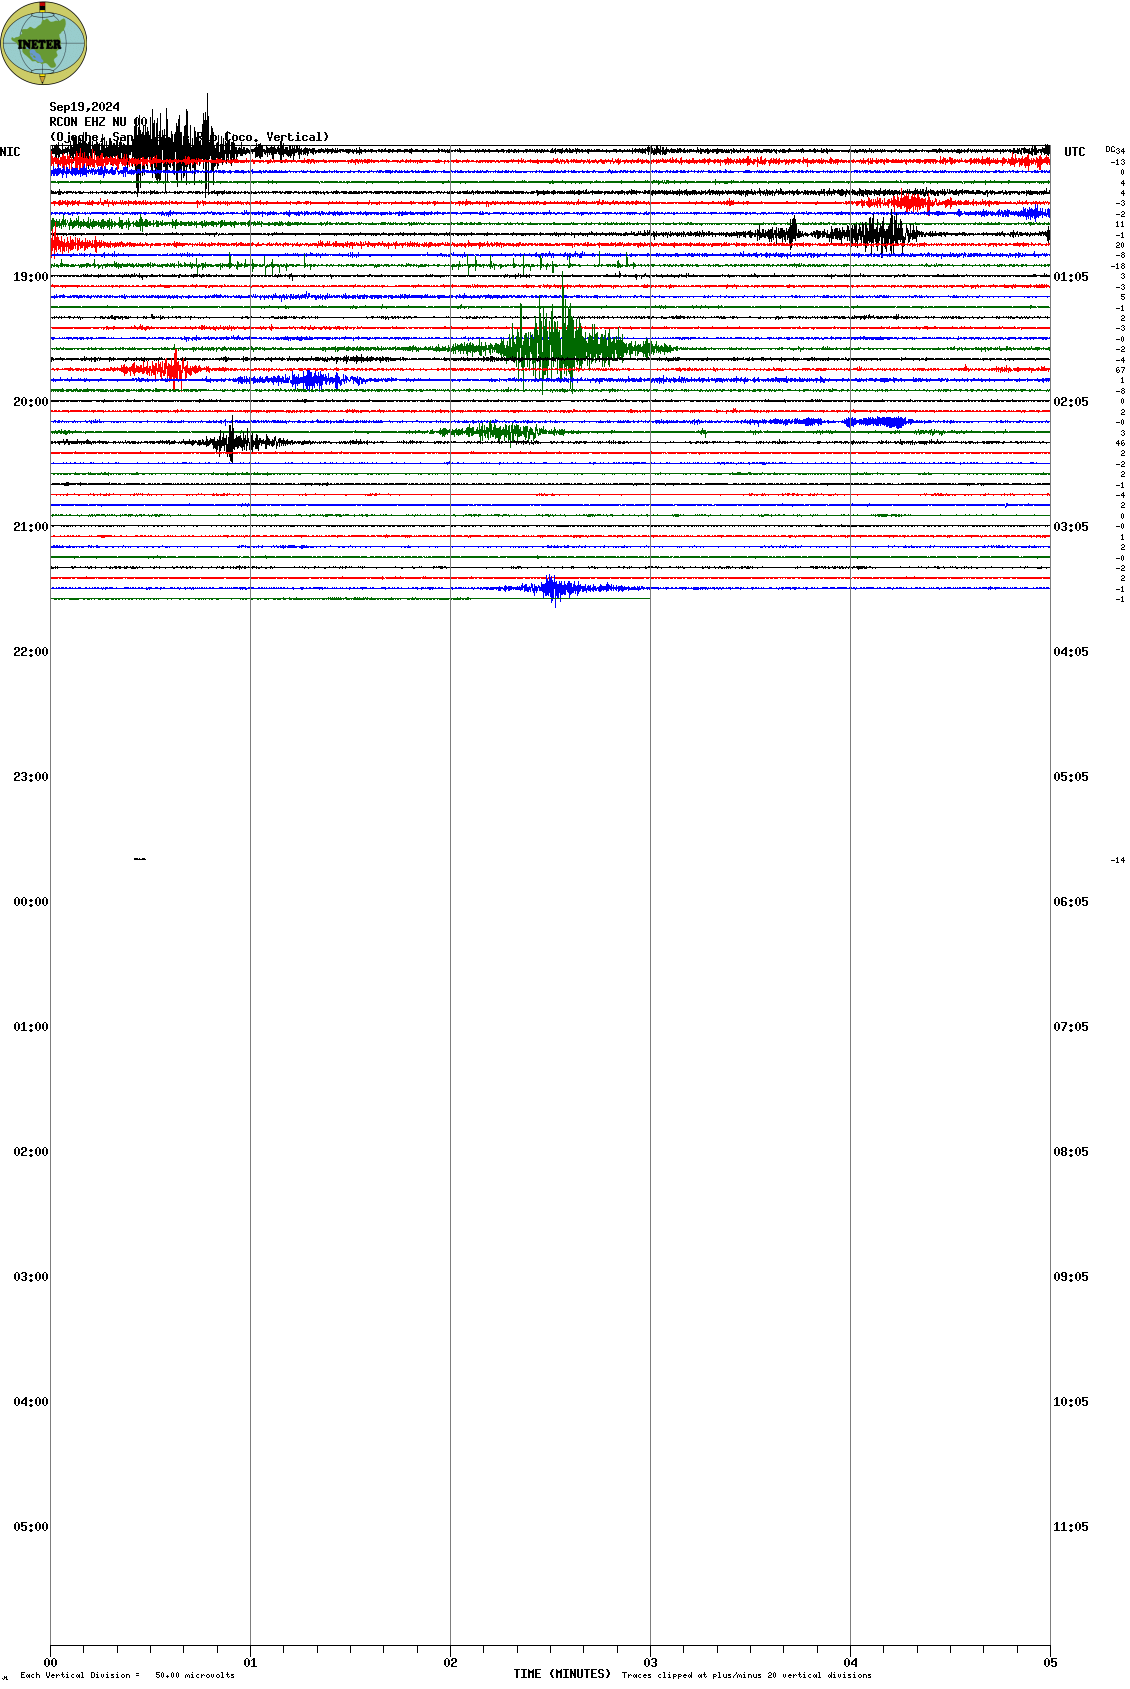Viewport: 1130px width, 1689px height.
Task: Click the 22:00 local time label
Action: 30,652
